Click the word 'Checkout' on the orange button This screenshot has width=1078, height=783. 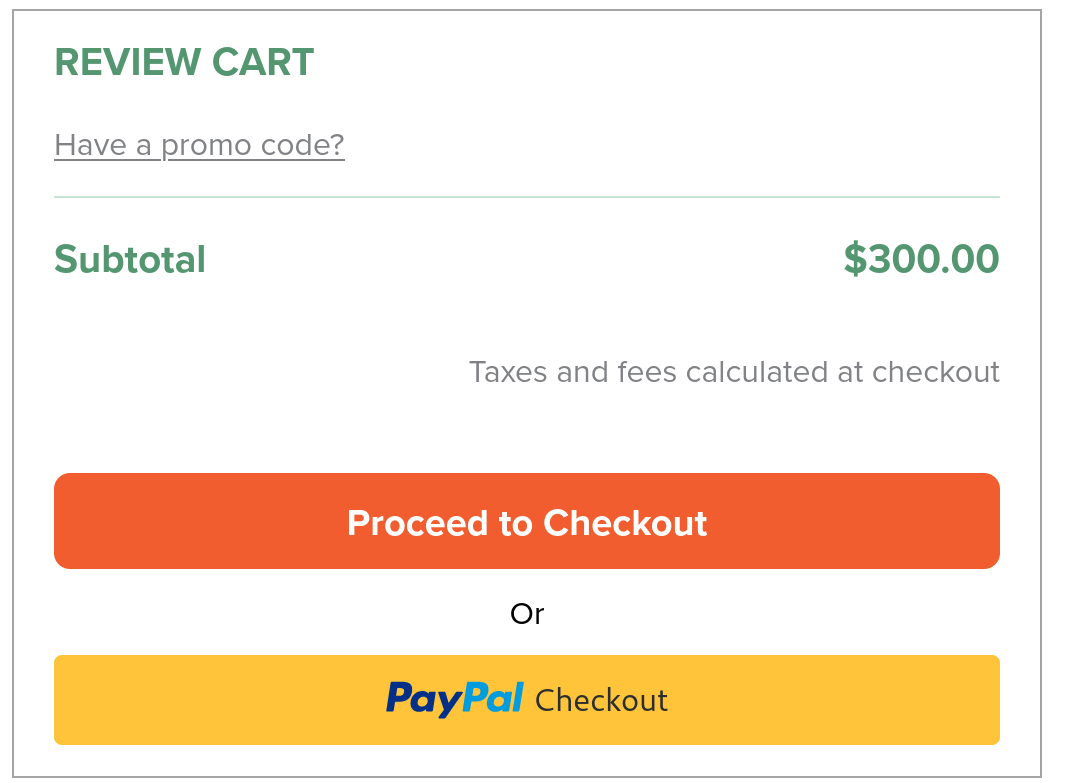coord(625,523)
